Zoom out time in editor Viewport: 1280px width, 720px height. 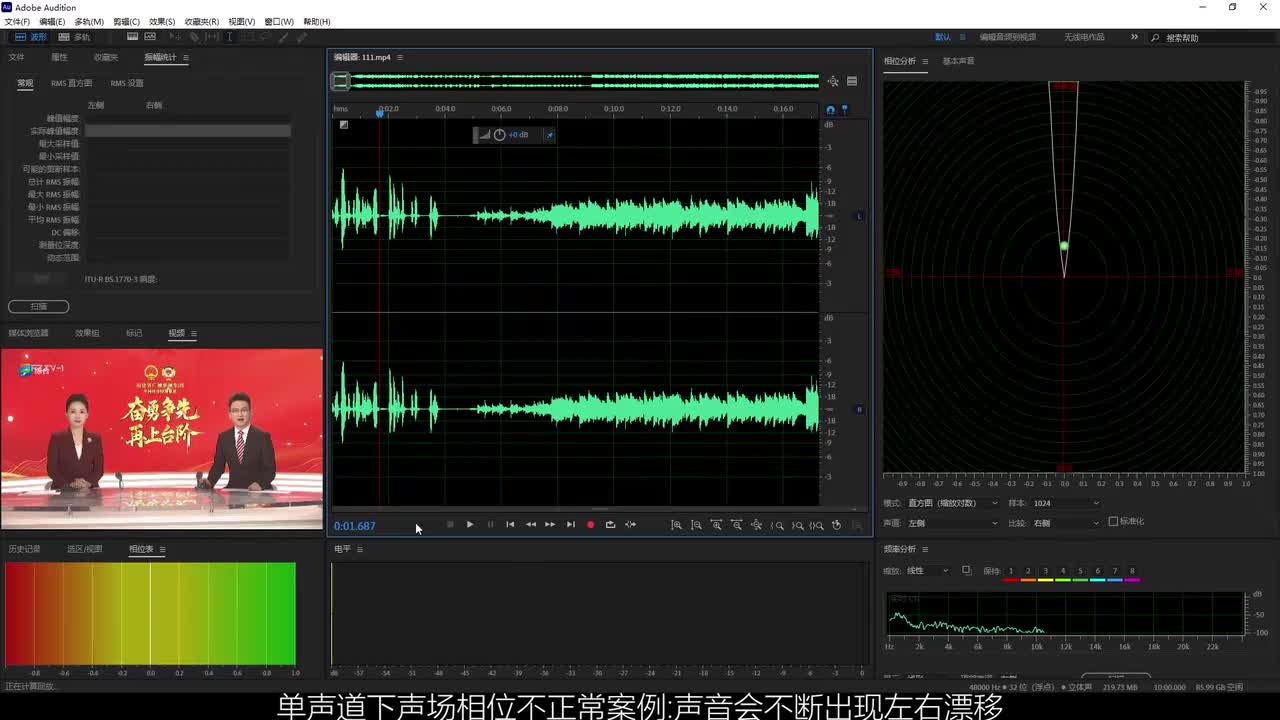pos(736,525)
